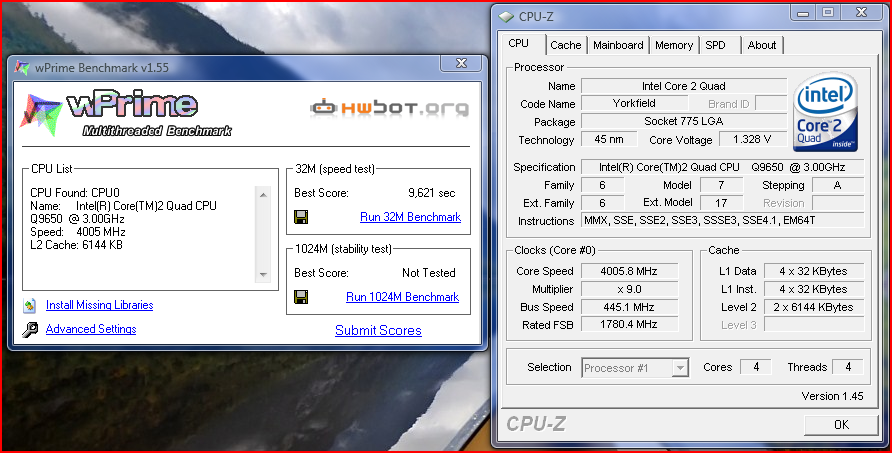The width and height of the screenshot is (892, 453).
Task: Click the Multiplier value x 9.0
Action: point(629,289)
